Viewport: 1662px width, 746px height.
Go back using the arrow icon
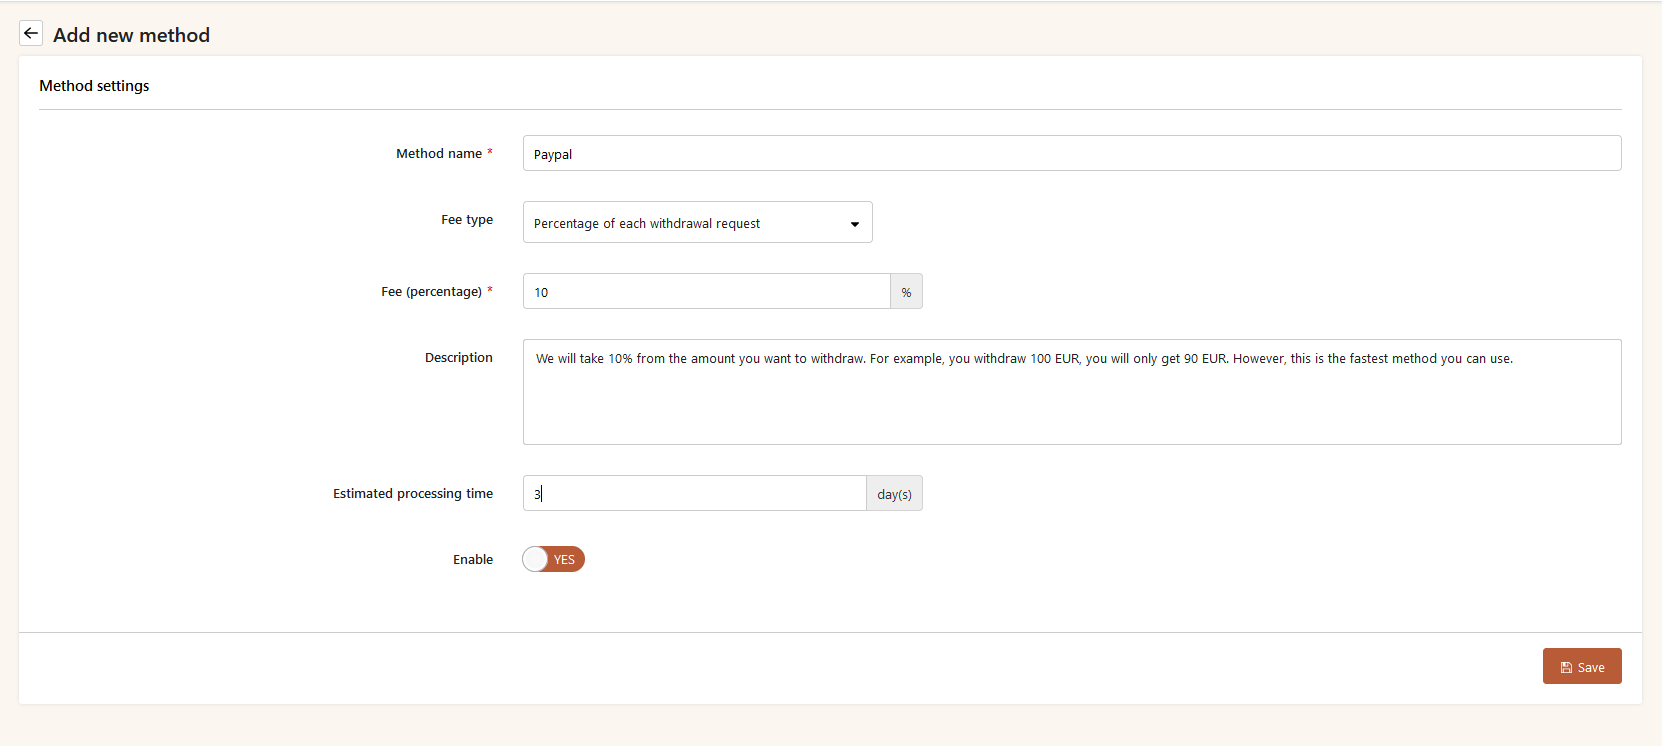31,33
